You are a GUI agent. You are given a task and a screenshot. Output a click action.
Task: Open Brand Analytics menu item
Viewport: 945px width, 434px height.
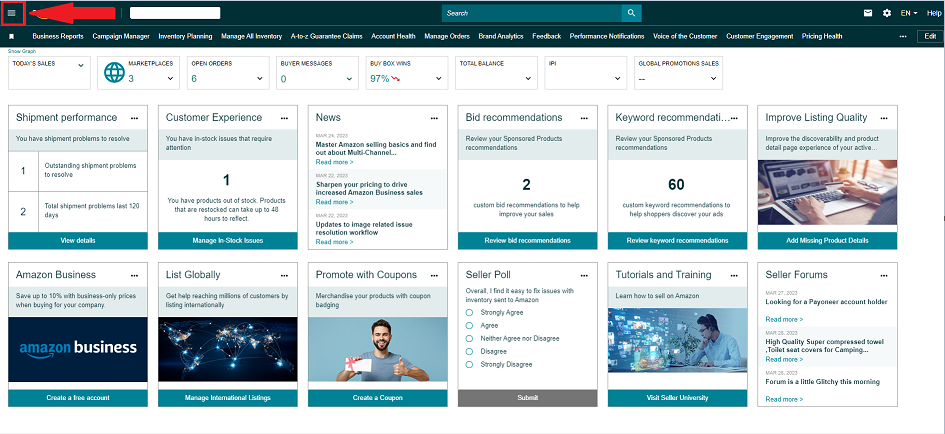click(x=501, y=36)
